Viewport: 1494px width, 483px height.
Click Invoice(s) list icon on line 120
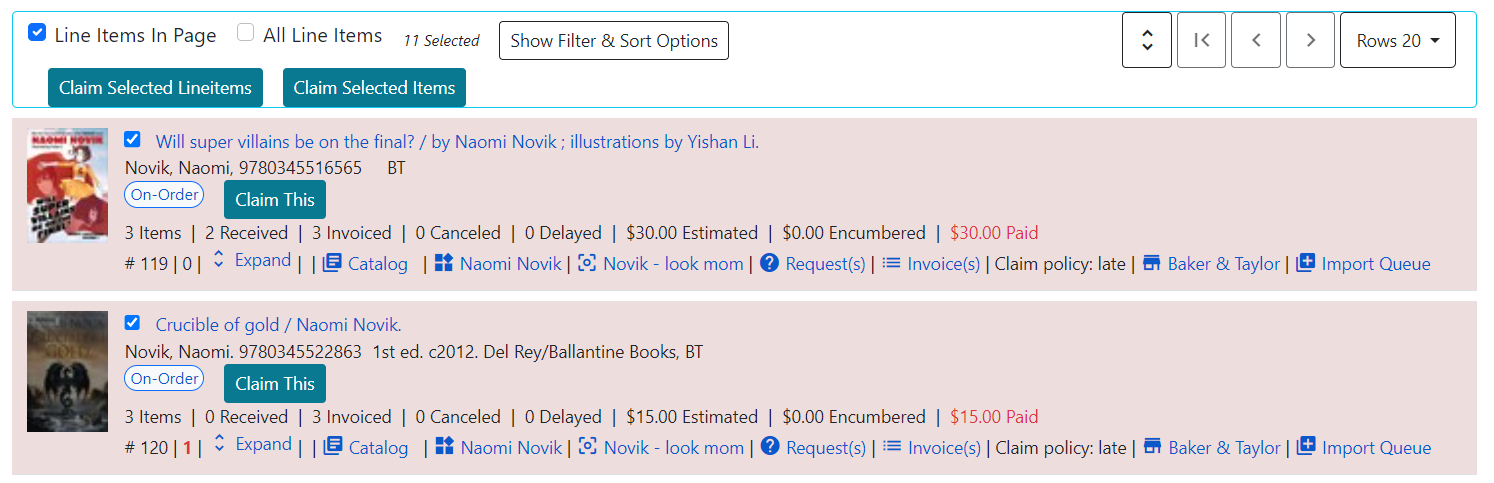tap(892, 447)
